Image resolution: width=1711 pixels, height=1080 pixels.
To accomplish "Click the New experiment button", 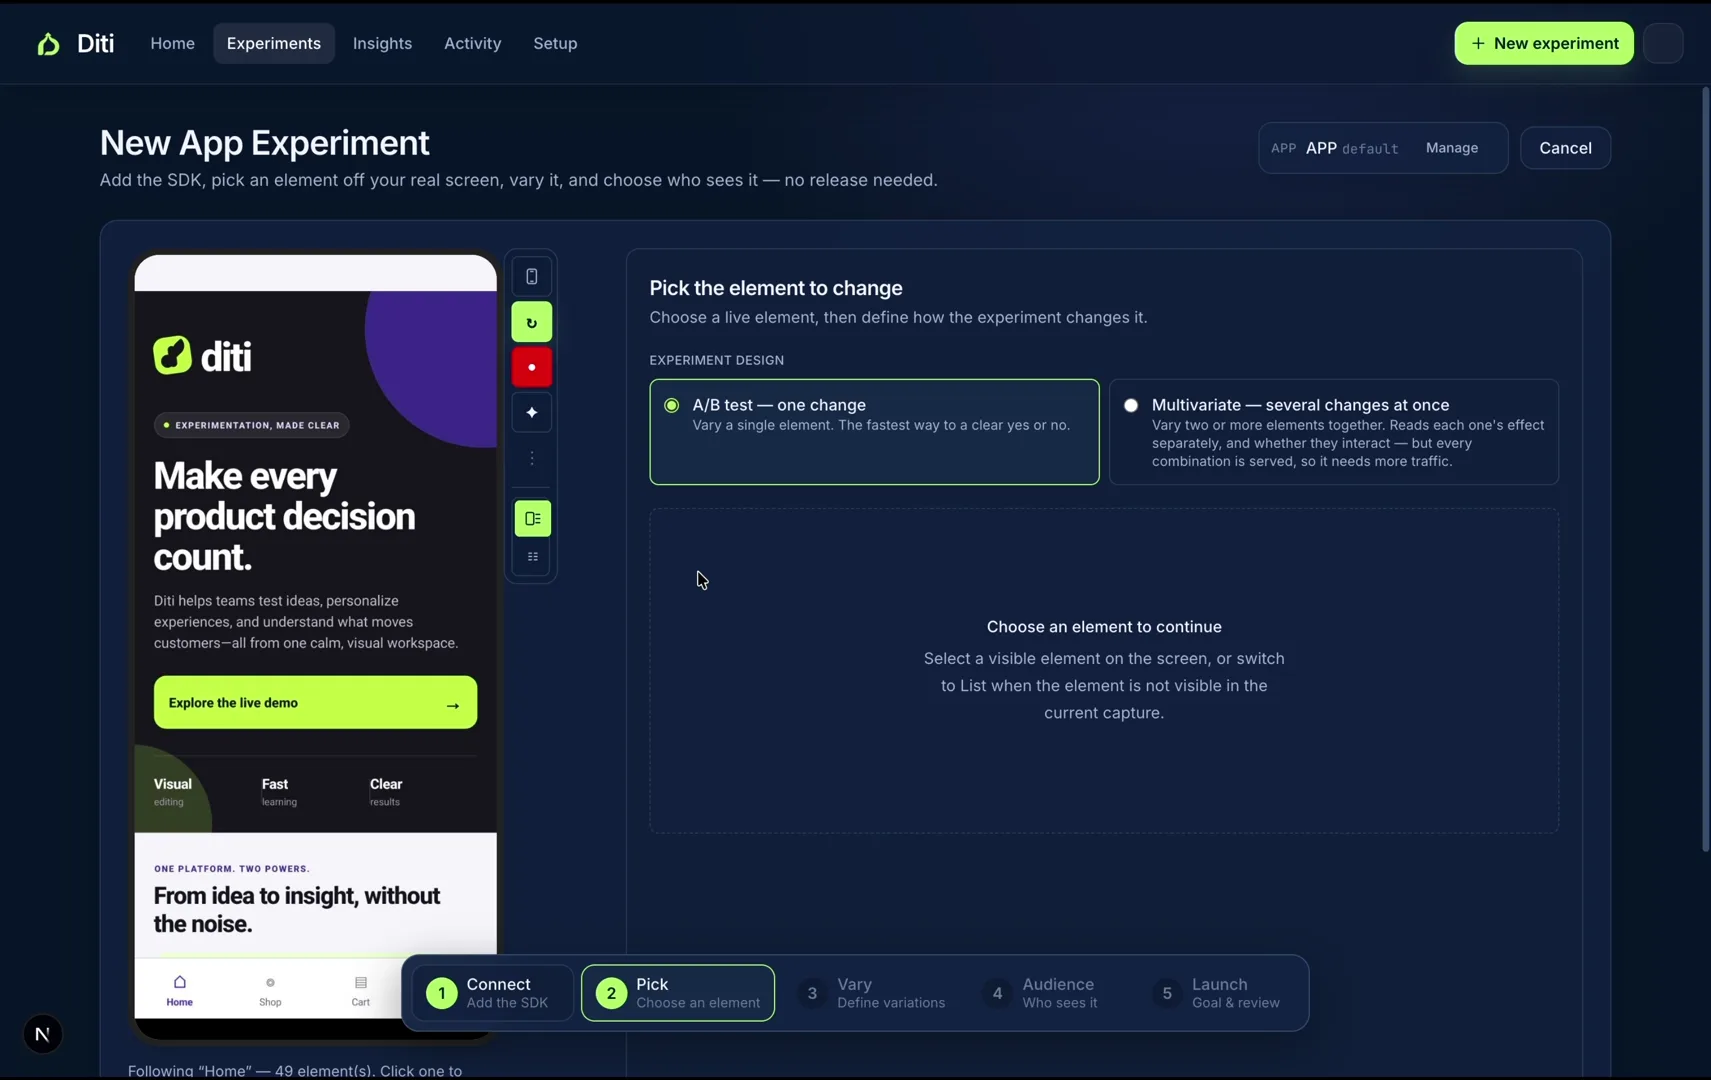I will pyautogui.click(x=1544, y=43).
